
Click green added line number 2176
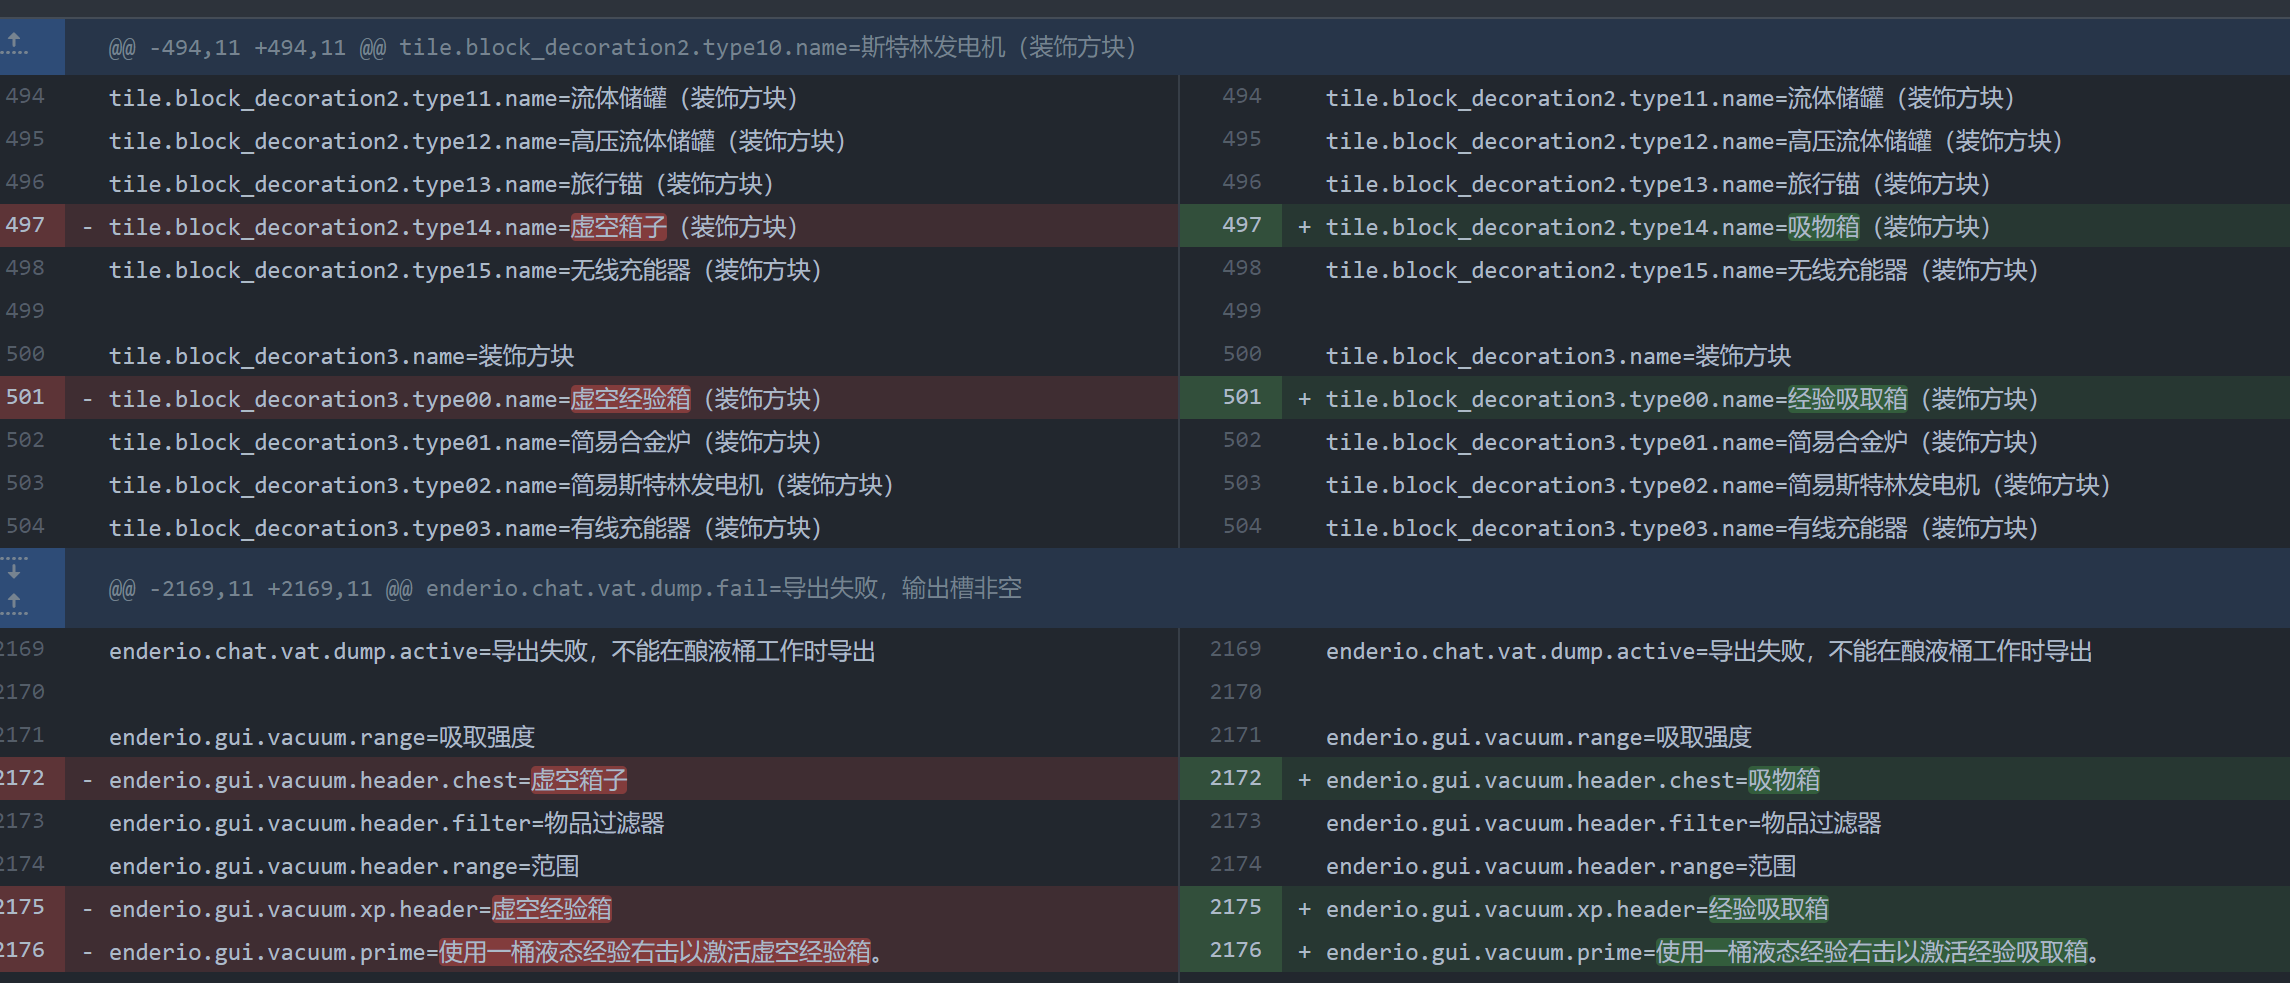click(x=1235, y=950)
